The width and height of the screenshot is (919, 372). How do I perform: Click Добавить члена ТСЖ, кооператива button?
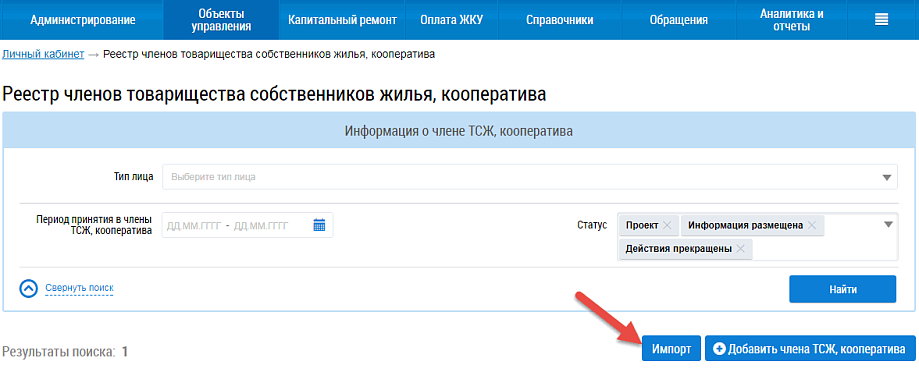point(810,349)
